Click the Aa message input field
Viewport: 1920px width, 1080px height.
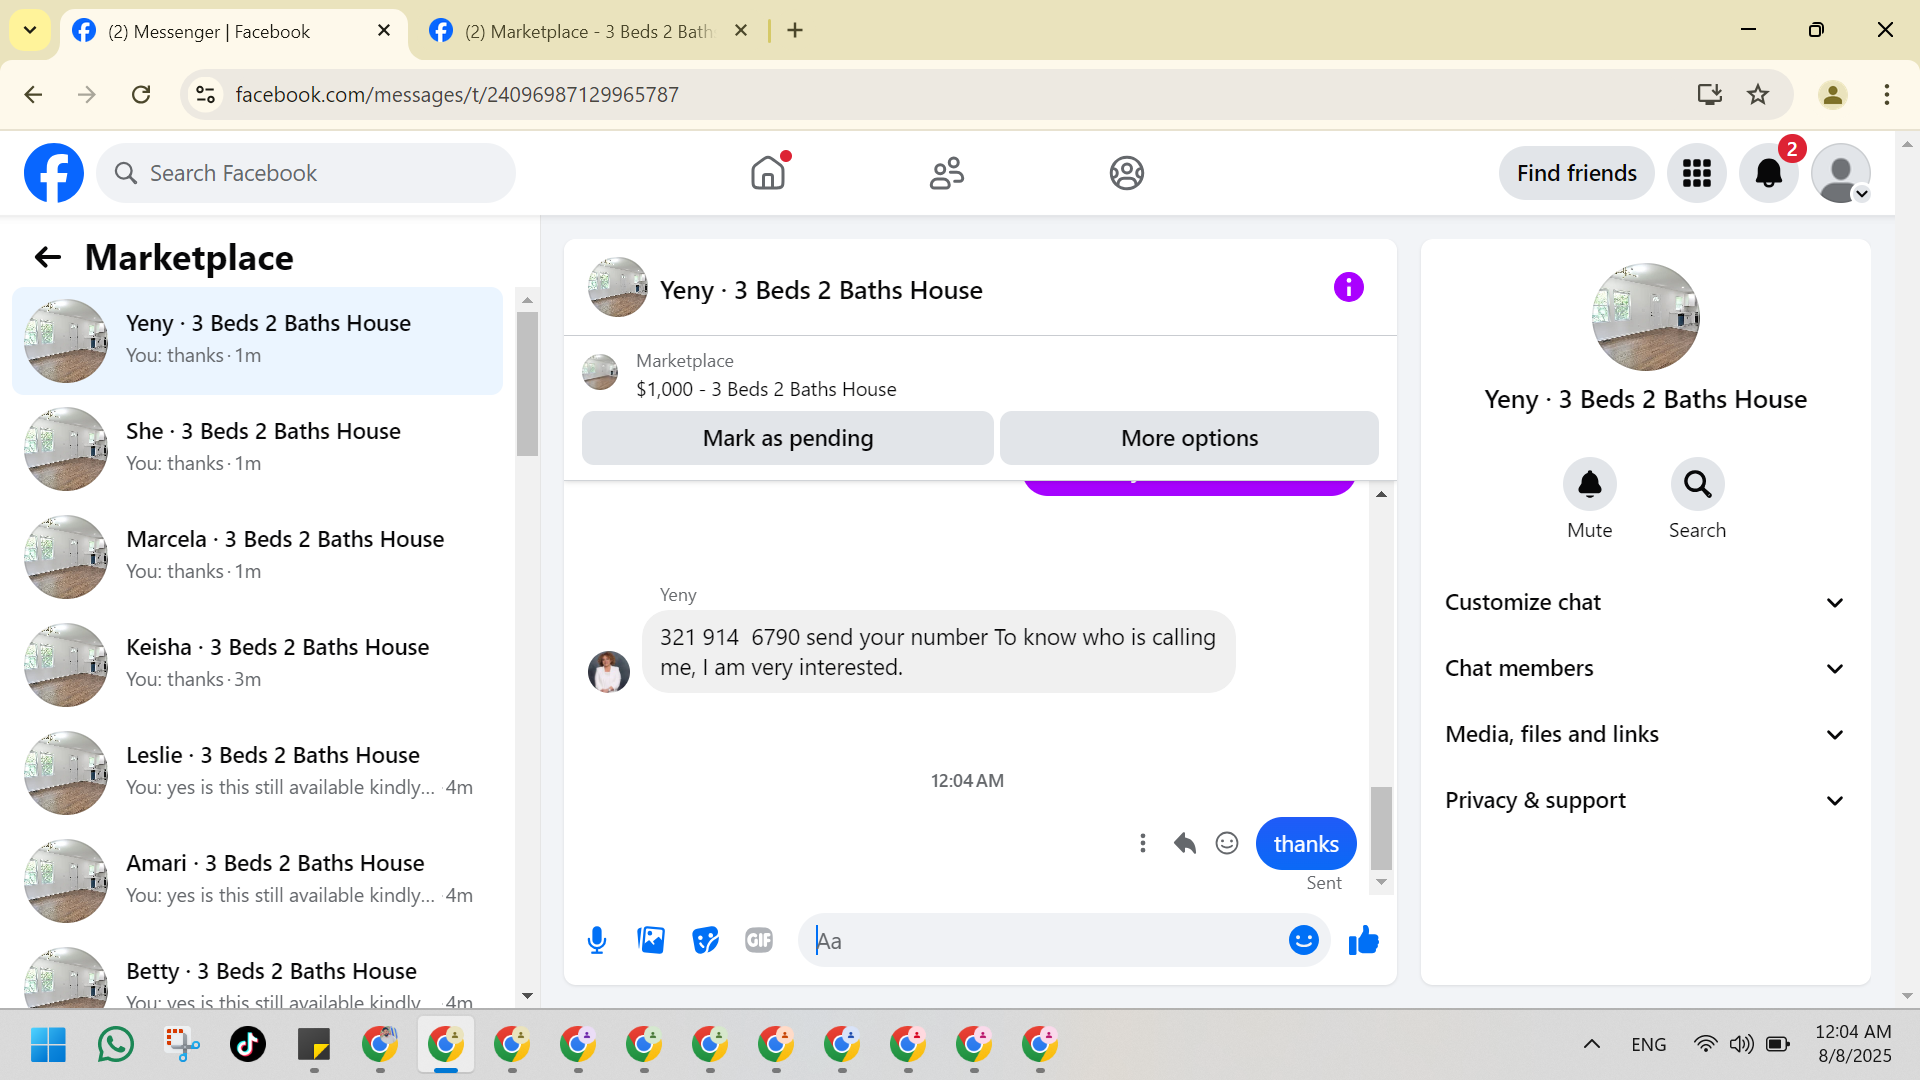click(x=1040, y=940)
